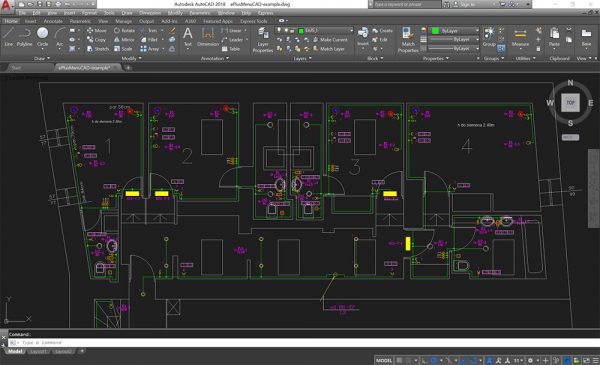Click Match Layer button
This screenshot has width=600, height=365.
point(329,49)
